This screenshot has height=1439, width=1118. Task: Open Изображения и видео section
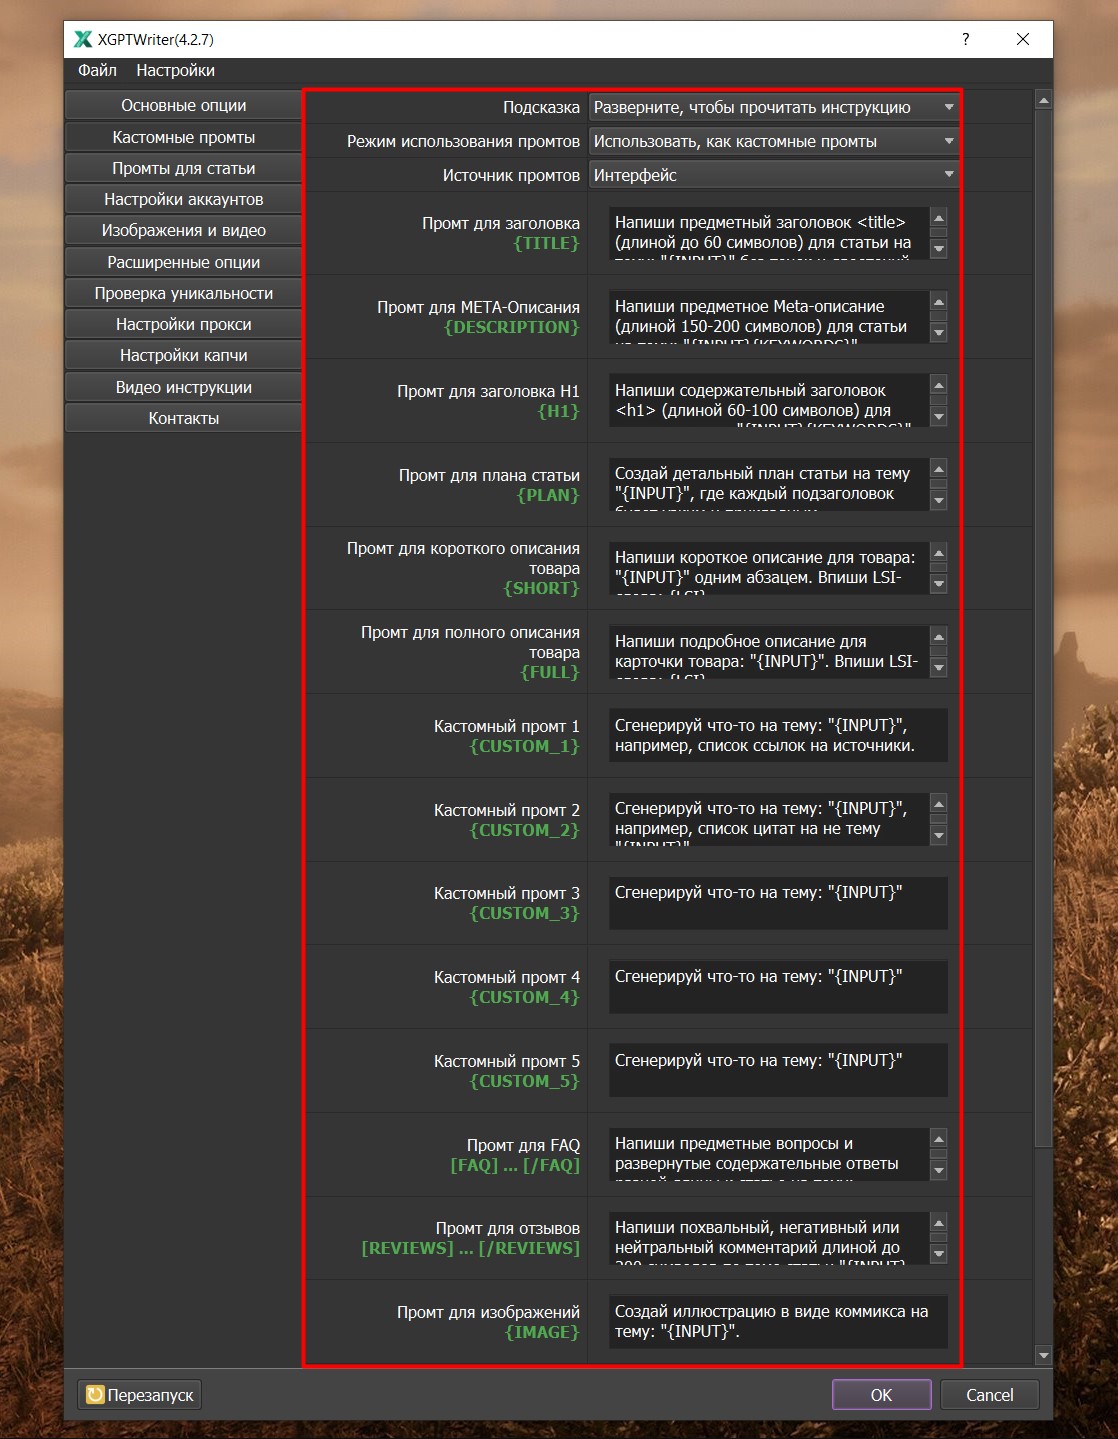coord(183,230)
